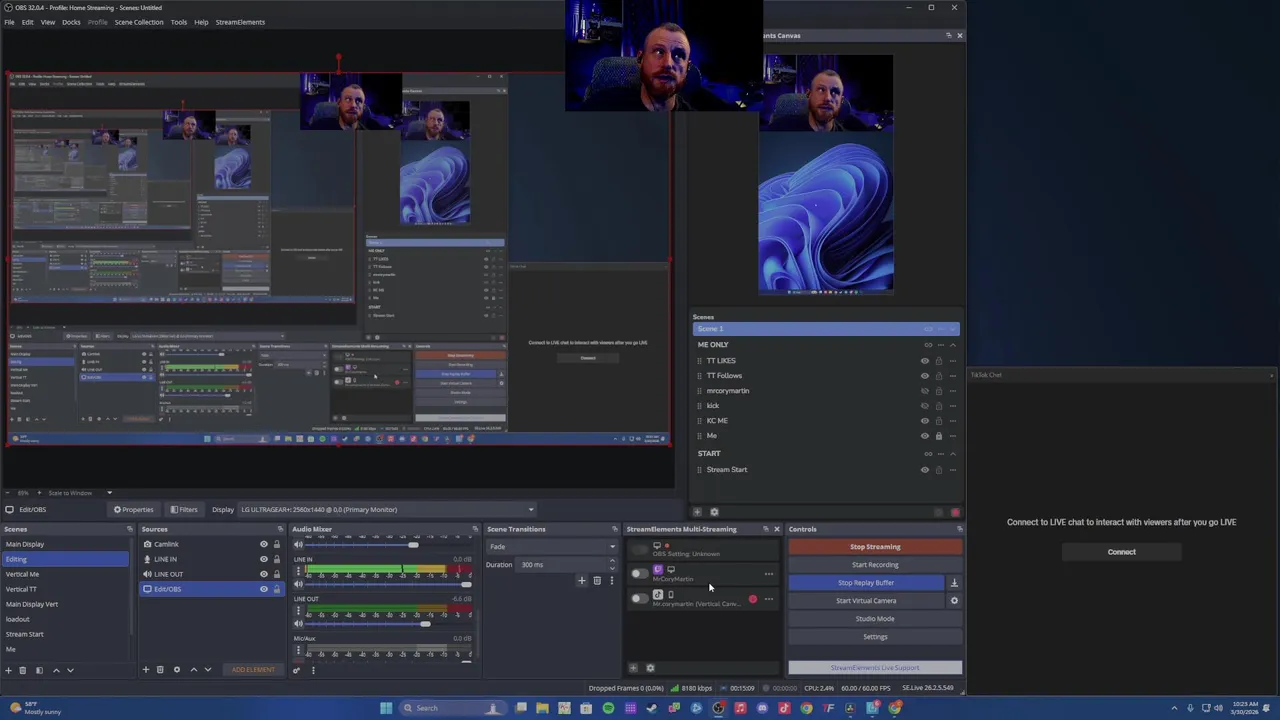Remove transition with trash icon
Screen dimensions: 1280x720
597,581
